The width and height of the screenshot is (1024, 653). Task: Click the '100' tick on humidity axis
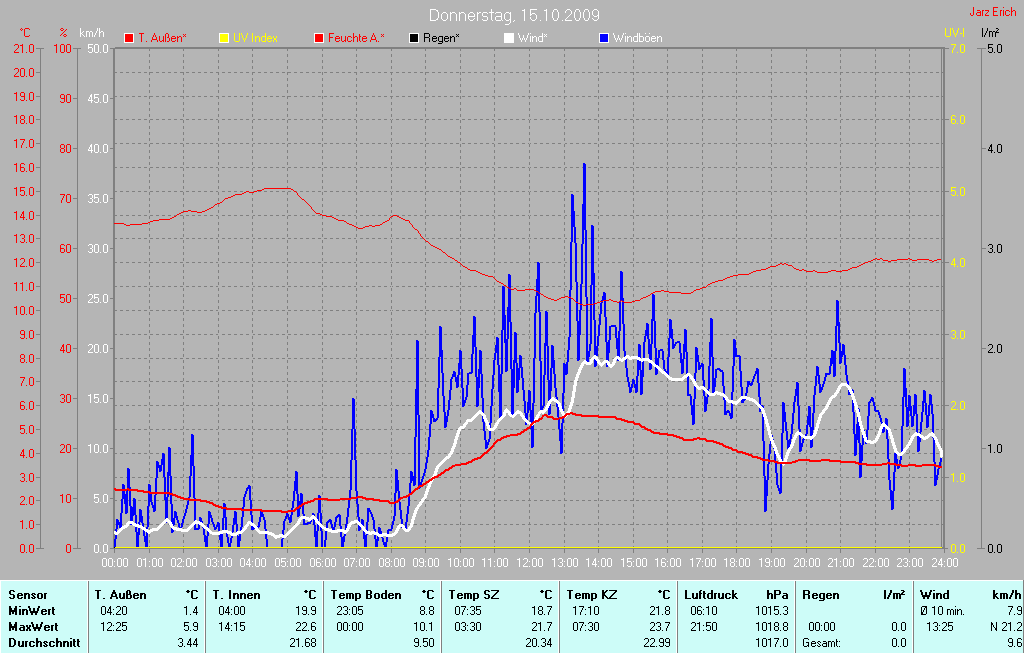[63, 48]
